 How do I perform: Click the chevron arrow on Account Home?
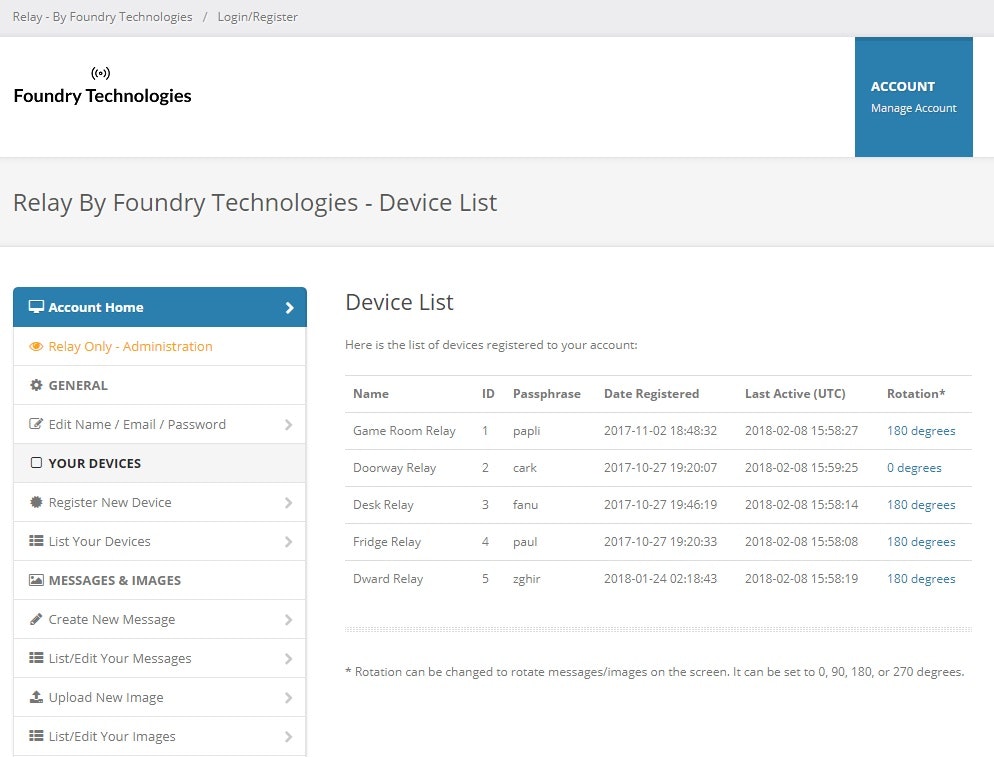pos(289,307)
